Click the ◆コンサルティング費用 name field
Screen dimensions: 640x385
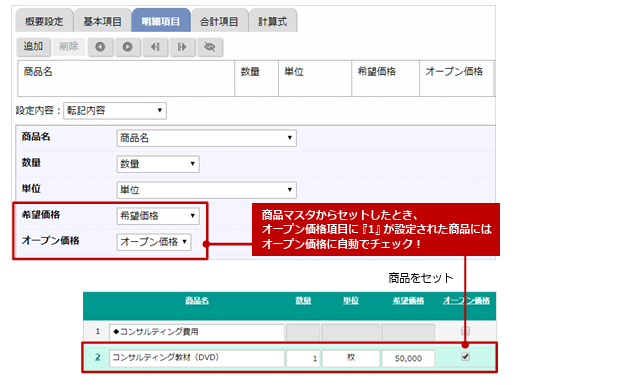[197, 332]
